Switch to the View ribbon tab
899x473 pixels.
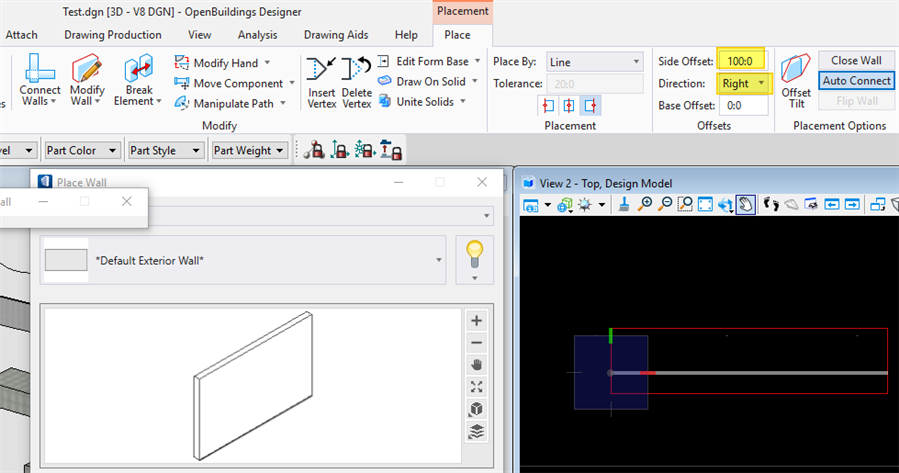coord(200,35)
